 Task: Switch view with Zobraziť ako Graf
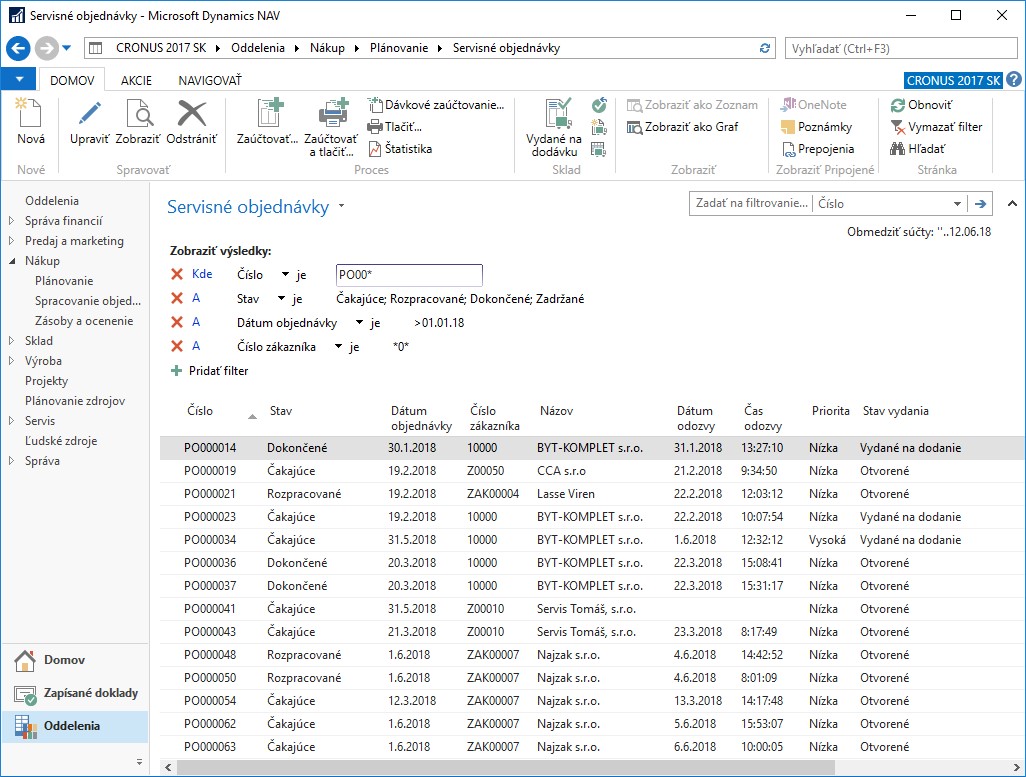coord(682,127)
